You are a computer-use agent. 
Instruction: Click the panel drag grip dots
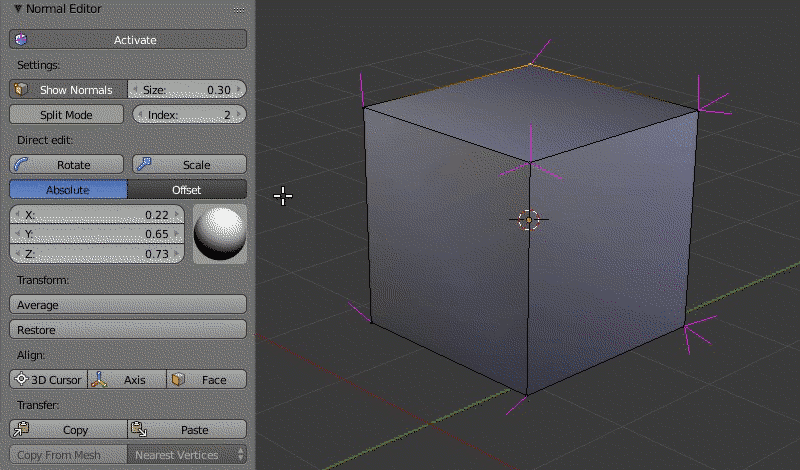point(239,9)
